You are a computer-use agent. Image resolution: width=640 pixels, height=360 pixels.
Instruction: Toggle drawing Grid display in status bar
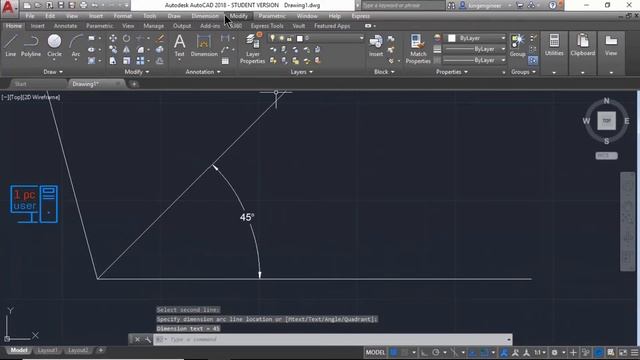click(393, 352)
